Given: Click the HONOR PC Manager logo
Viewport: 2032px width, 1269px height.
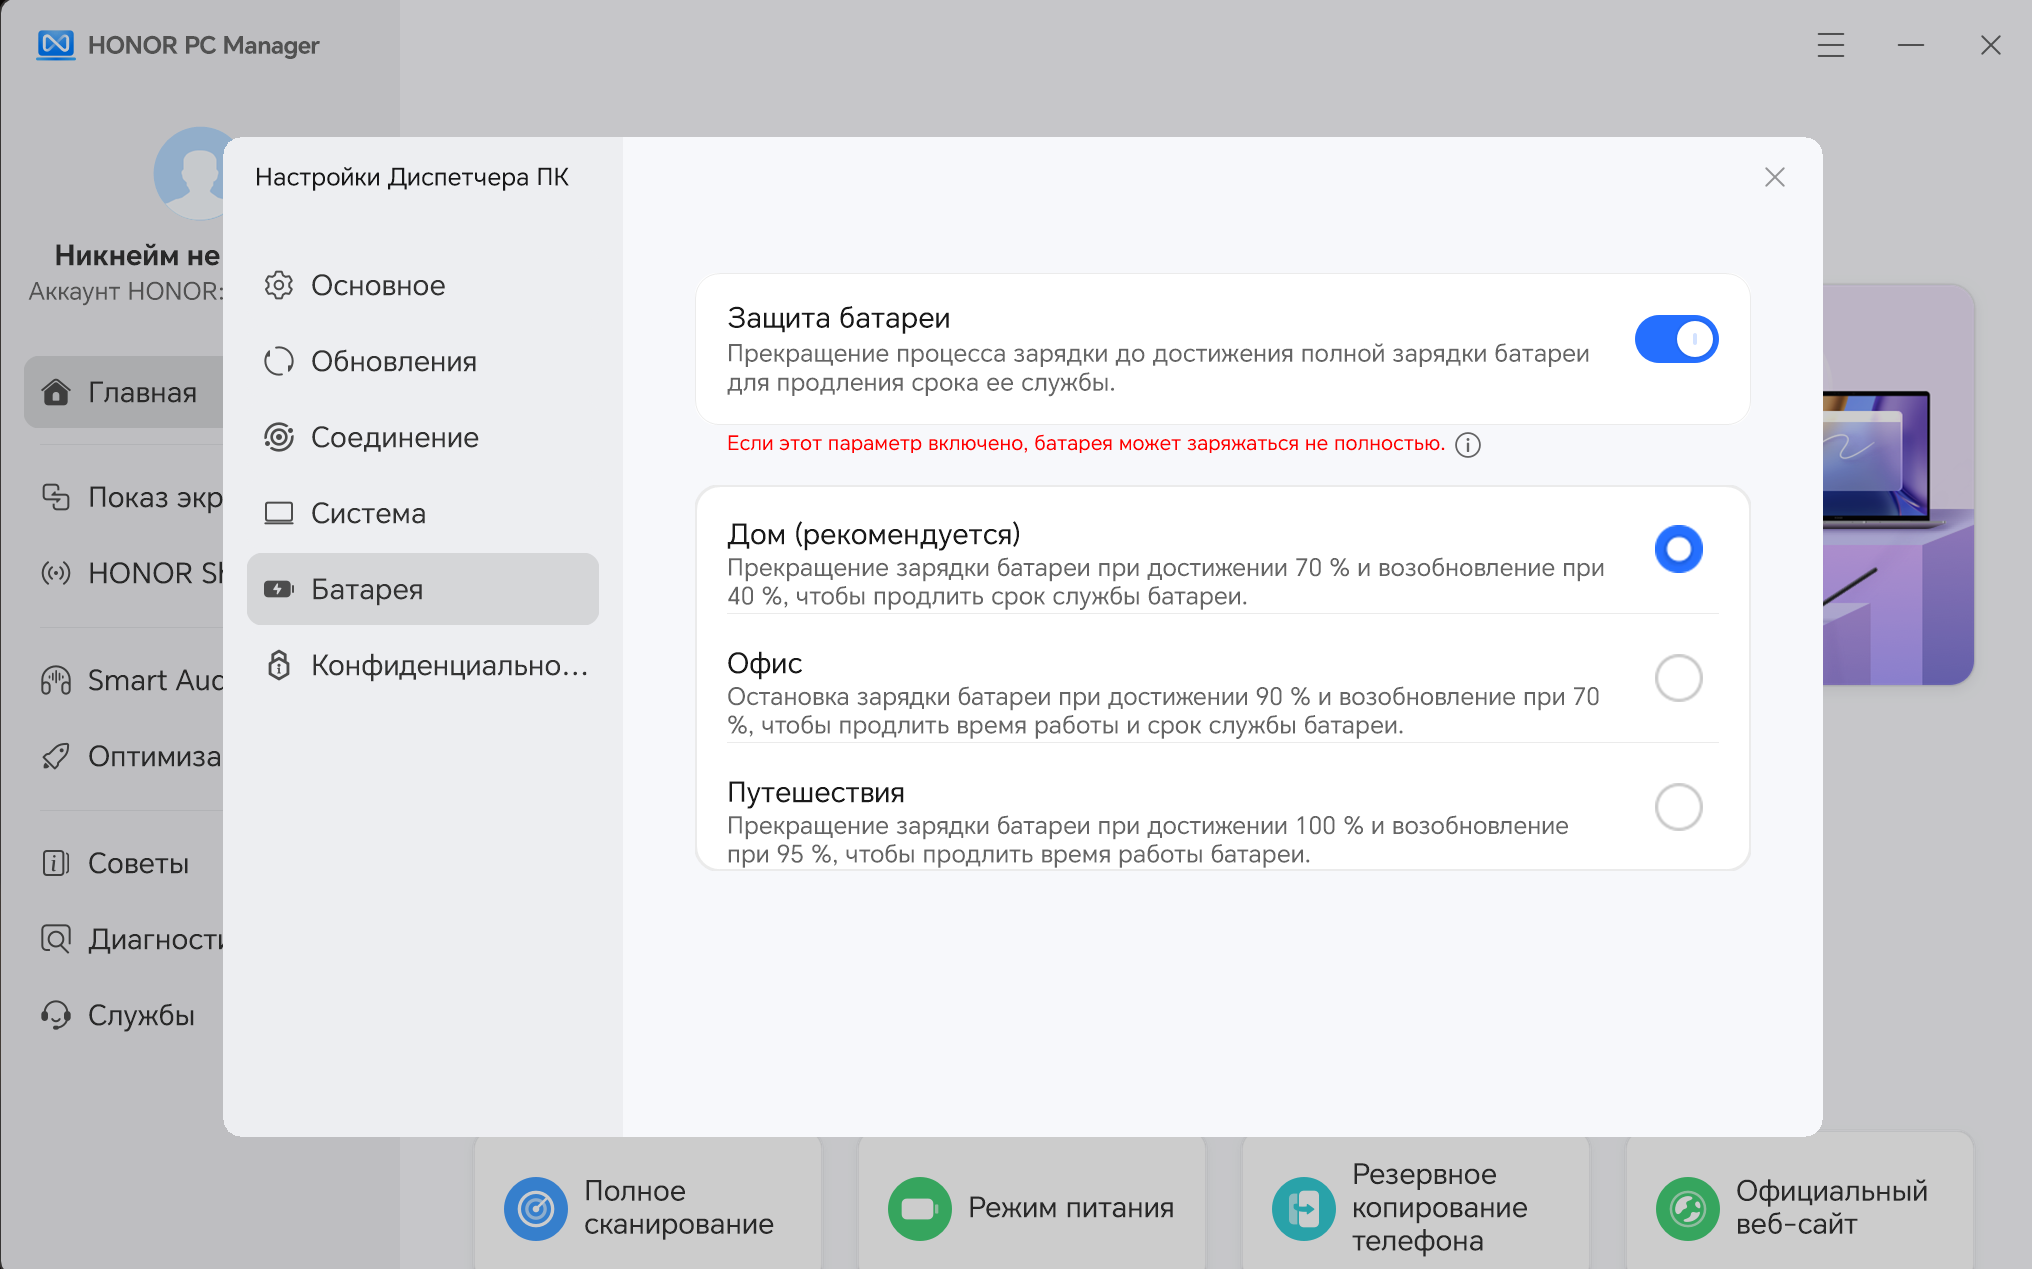Looking at the screenshot, I should pos(56,45).
